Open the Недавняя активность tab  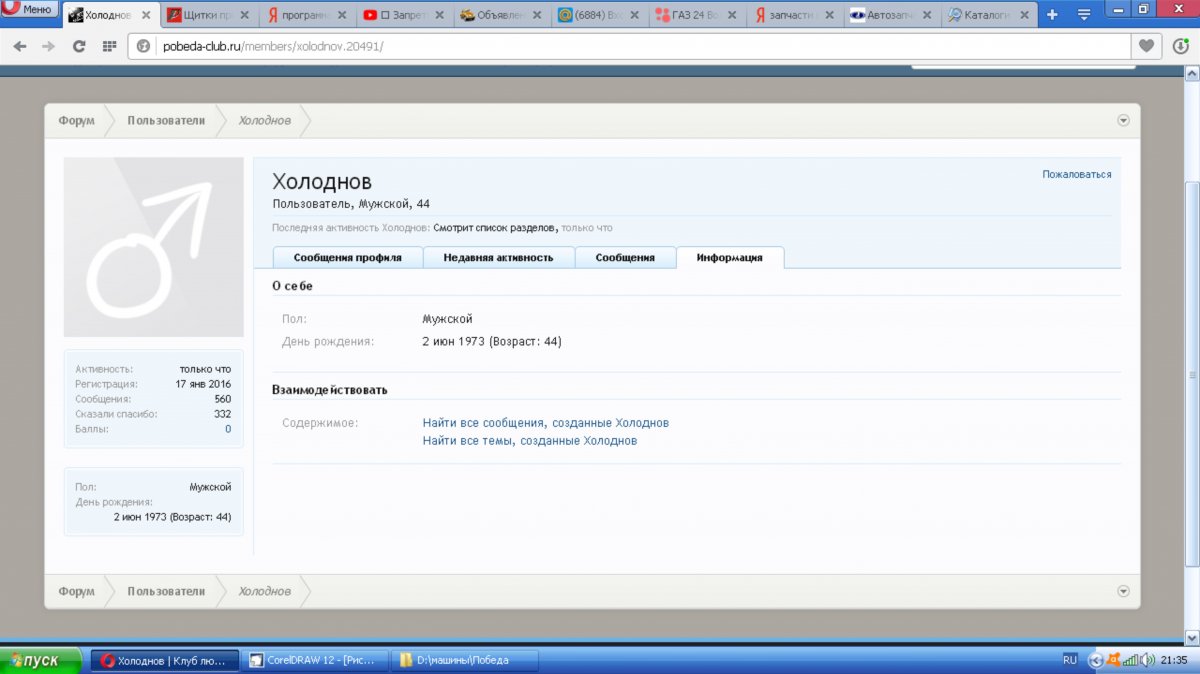(x=499, y=257)
